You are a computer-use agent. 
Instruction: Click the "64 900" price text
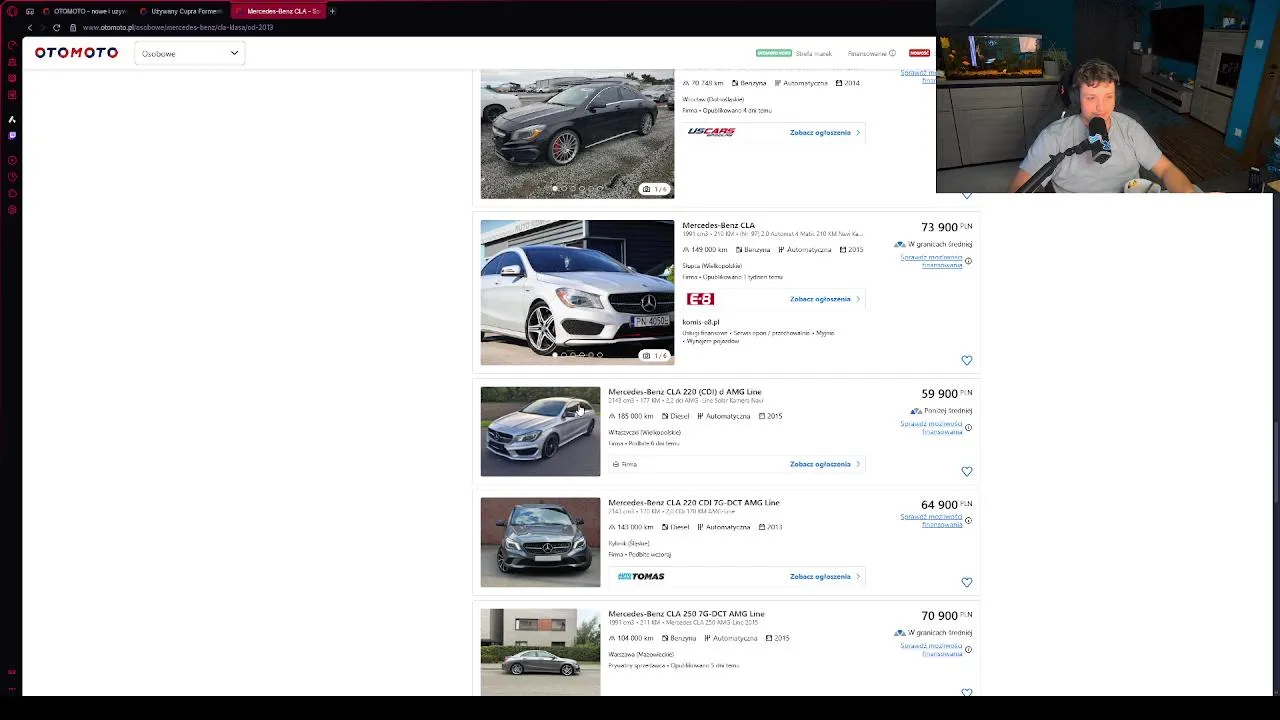pos(939,505)
